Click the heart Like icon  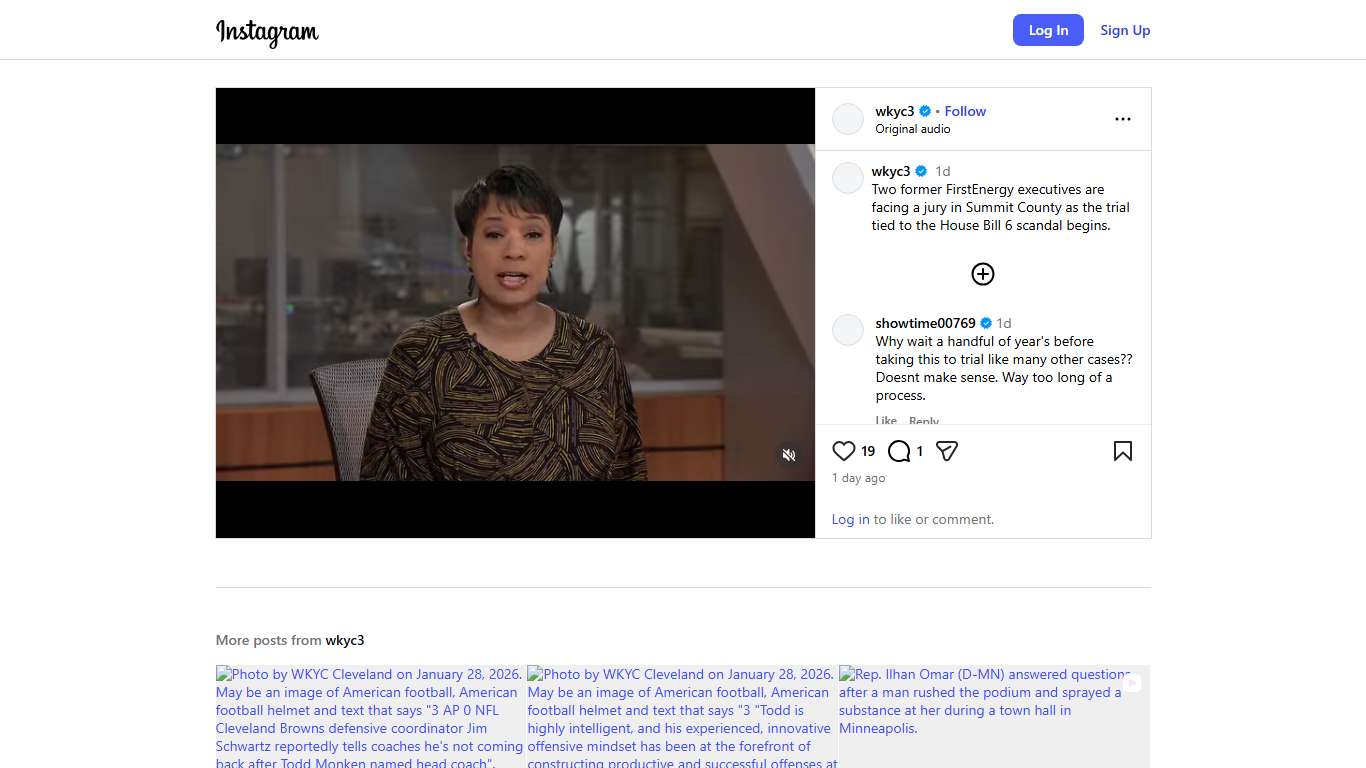point(844,451)
